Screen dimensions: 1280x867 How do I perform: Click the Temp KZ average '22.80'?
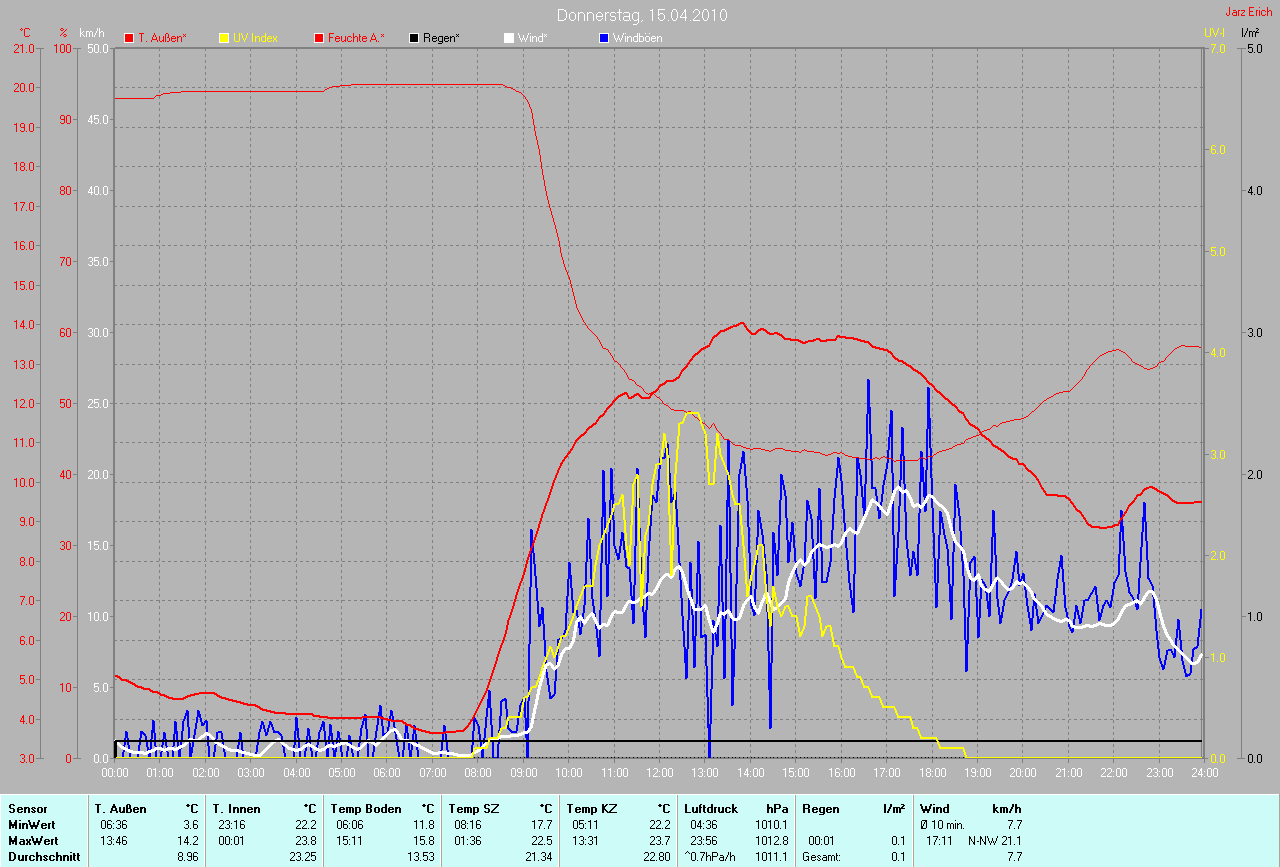[656, 857]
